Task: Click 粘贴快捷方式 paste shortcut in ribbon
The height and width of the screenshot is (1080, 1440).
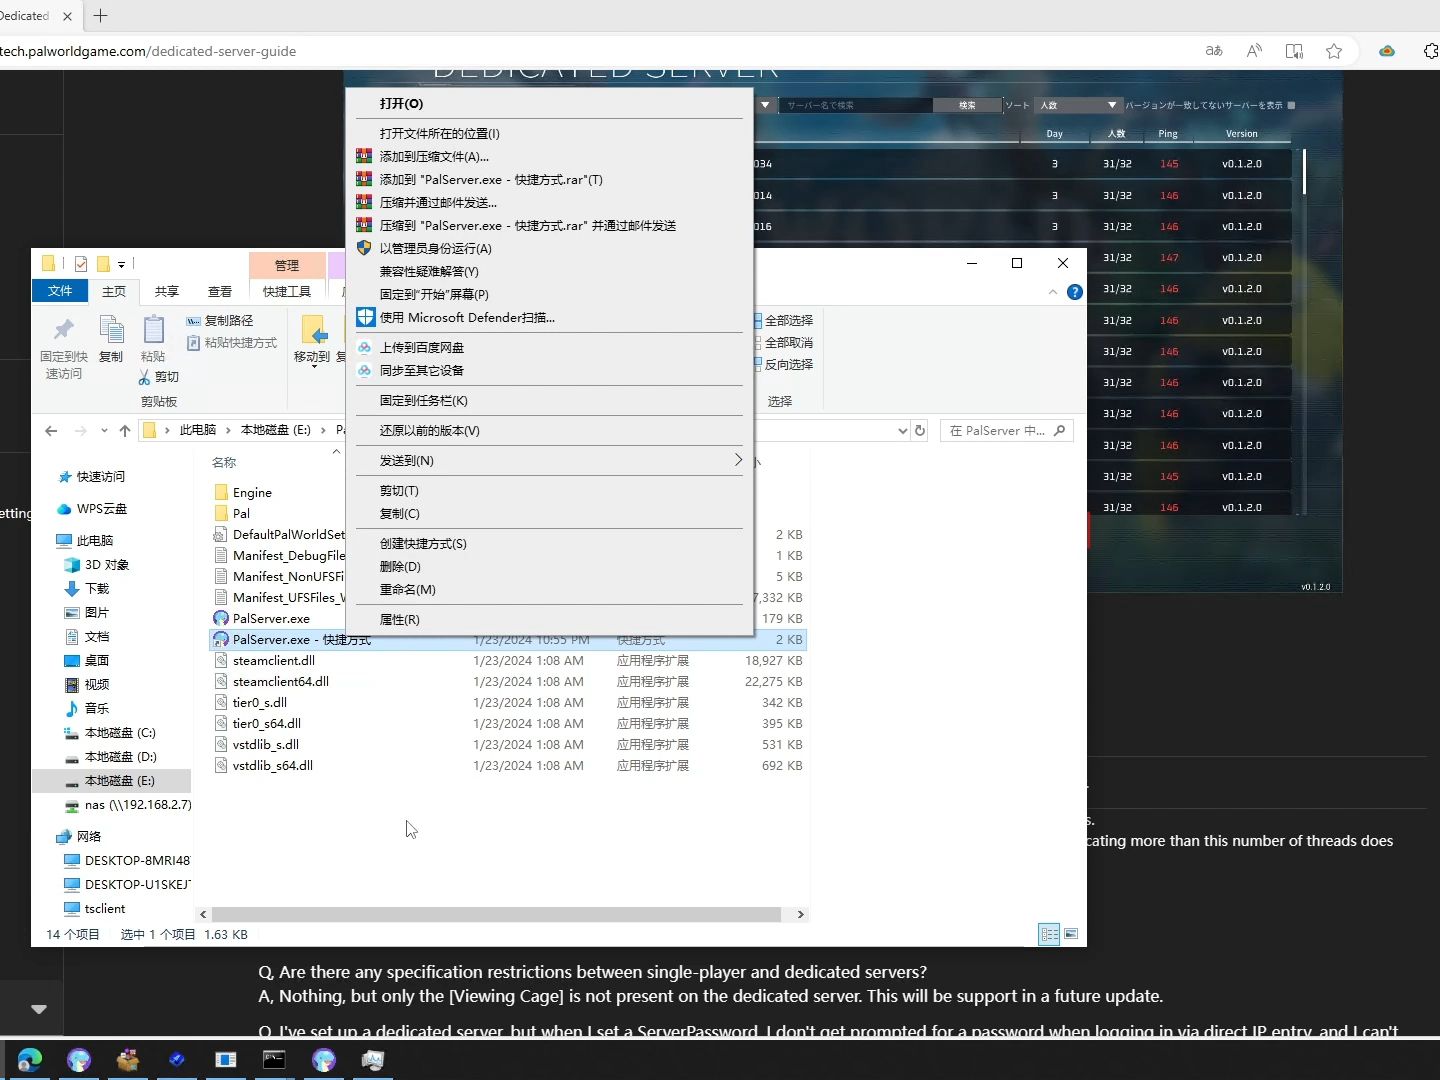Action: [232, 343]
